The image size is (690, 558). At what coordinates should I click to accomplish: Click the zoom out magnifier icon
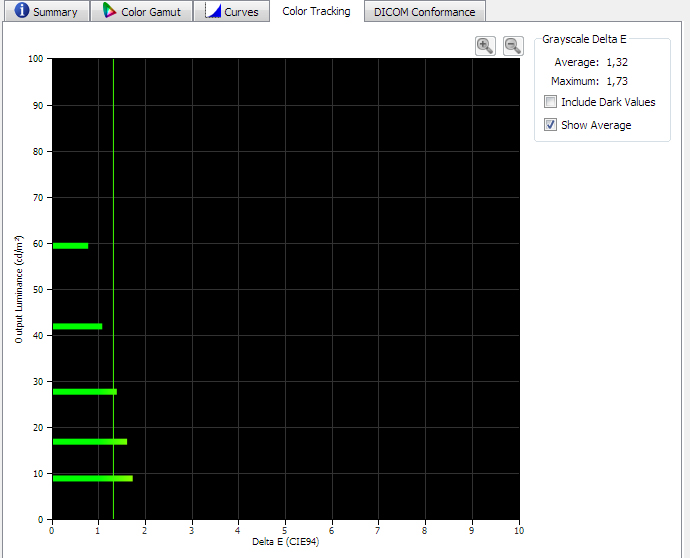[x=513, y=45]
